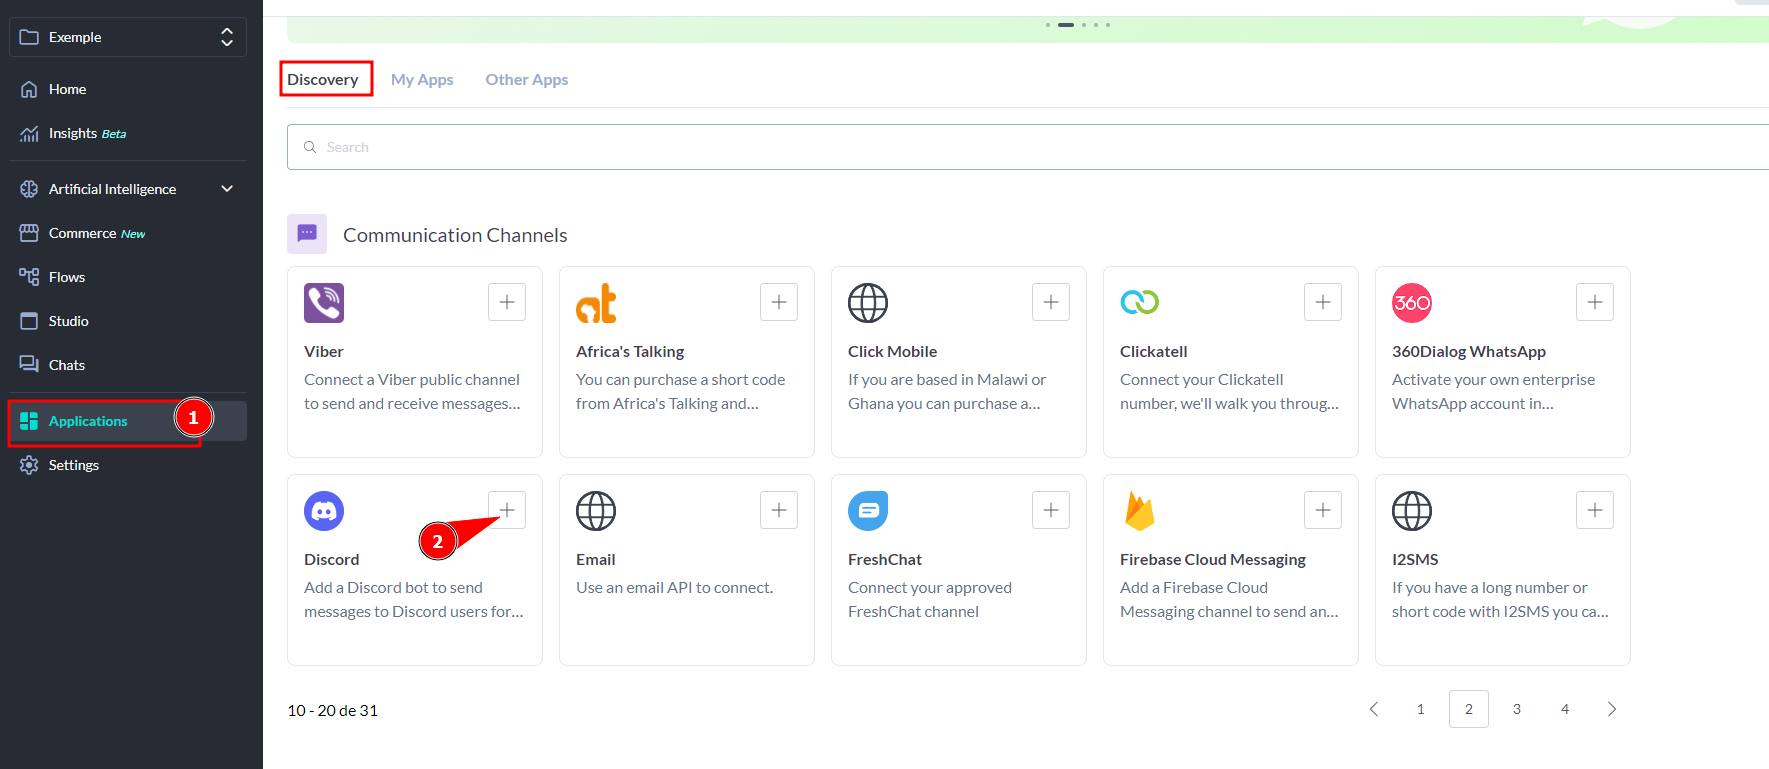The image size is (1769, 769).
Task: Add Clickatell channel via plus button
Action: tap(1323, 302)
